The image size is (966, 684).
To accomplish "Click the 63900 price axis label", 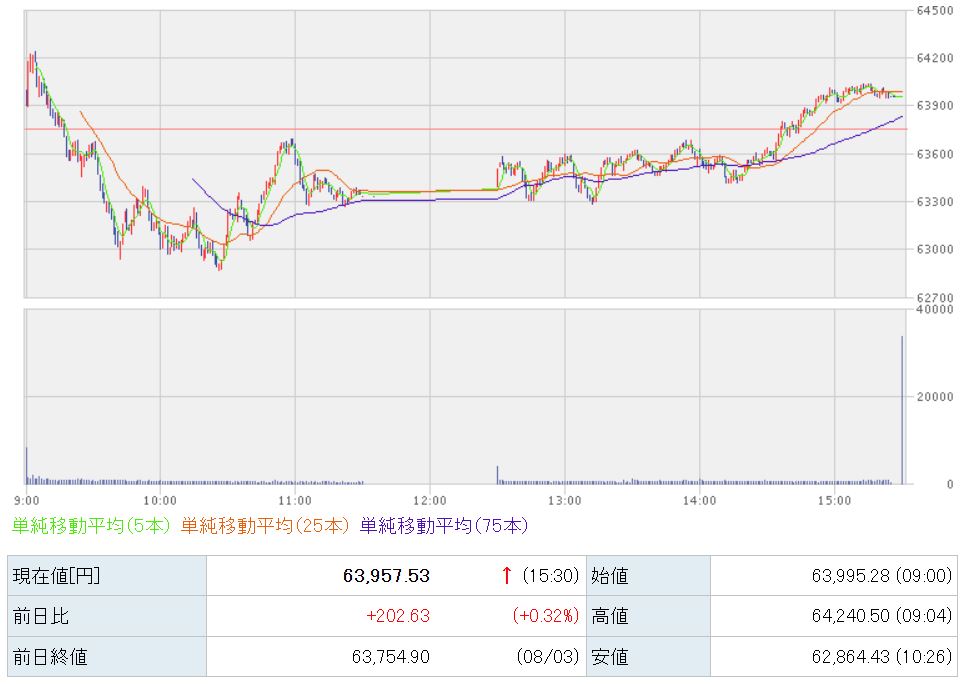I will pyautogui.click(x=935, y=106).
